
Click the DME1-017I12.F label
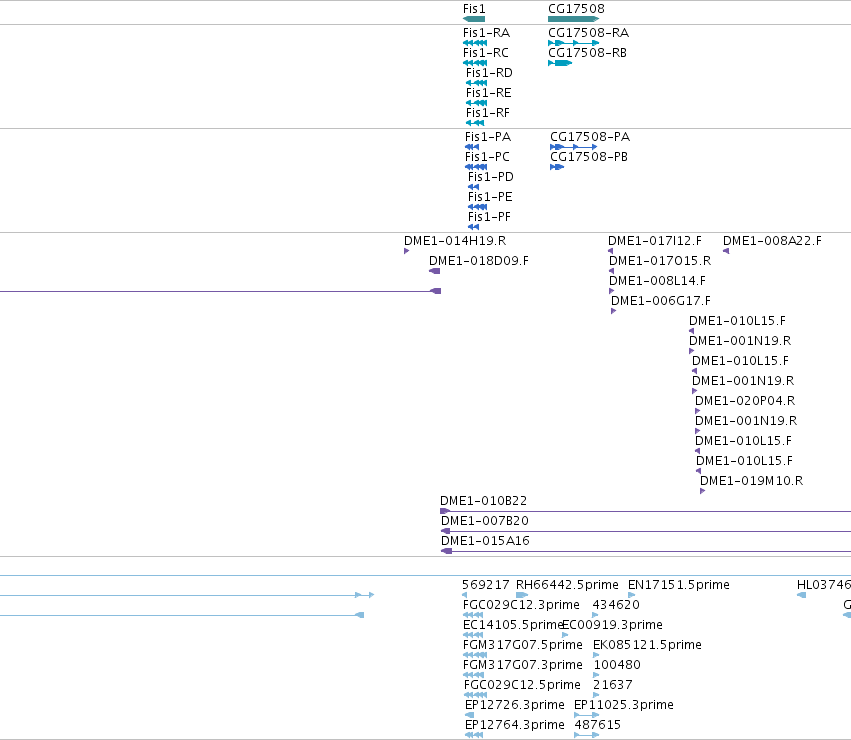[655, 241]
